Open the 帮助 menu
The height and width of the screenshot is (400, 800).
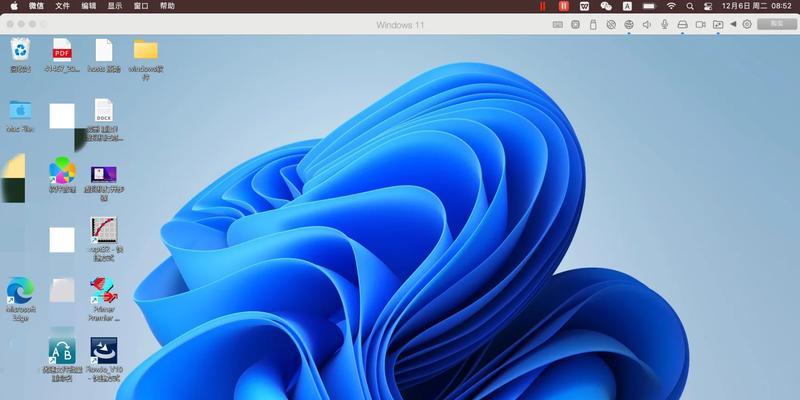click(167, 6)
